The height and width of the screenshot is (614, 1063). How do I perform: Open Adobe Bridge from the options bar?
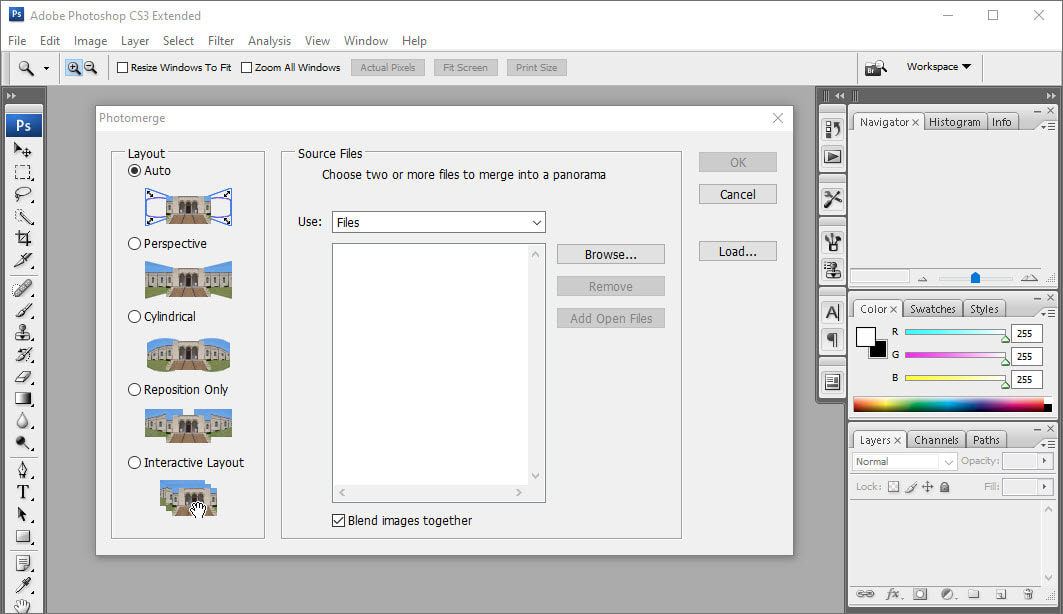pos(875,68)
